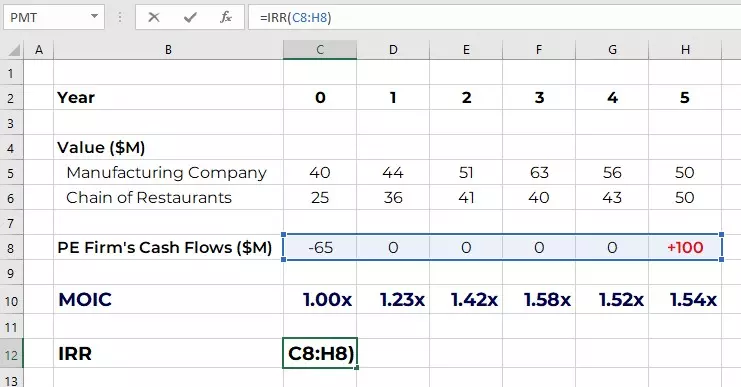Click the 'Manufacturing Company' cell
The image size is (741, 387).
168,172
